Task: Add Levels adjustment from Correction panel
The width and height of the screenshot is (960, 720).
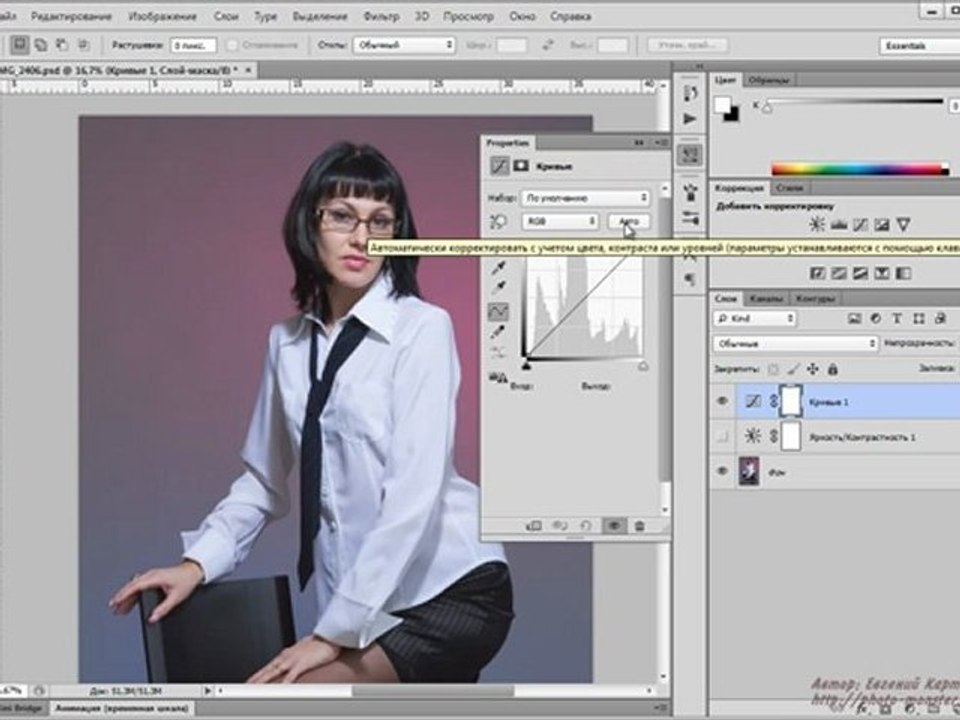Action: pyautogui.click(x=838, y=225)
